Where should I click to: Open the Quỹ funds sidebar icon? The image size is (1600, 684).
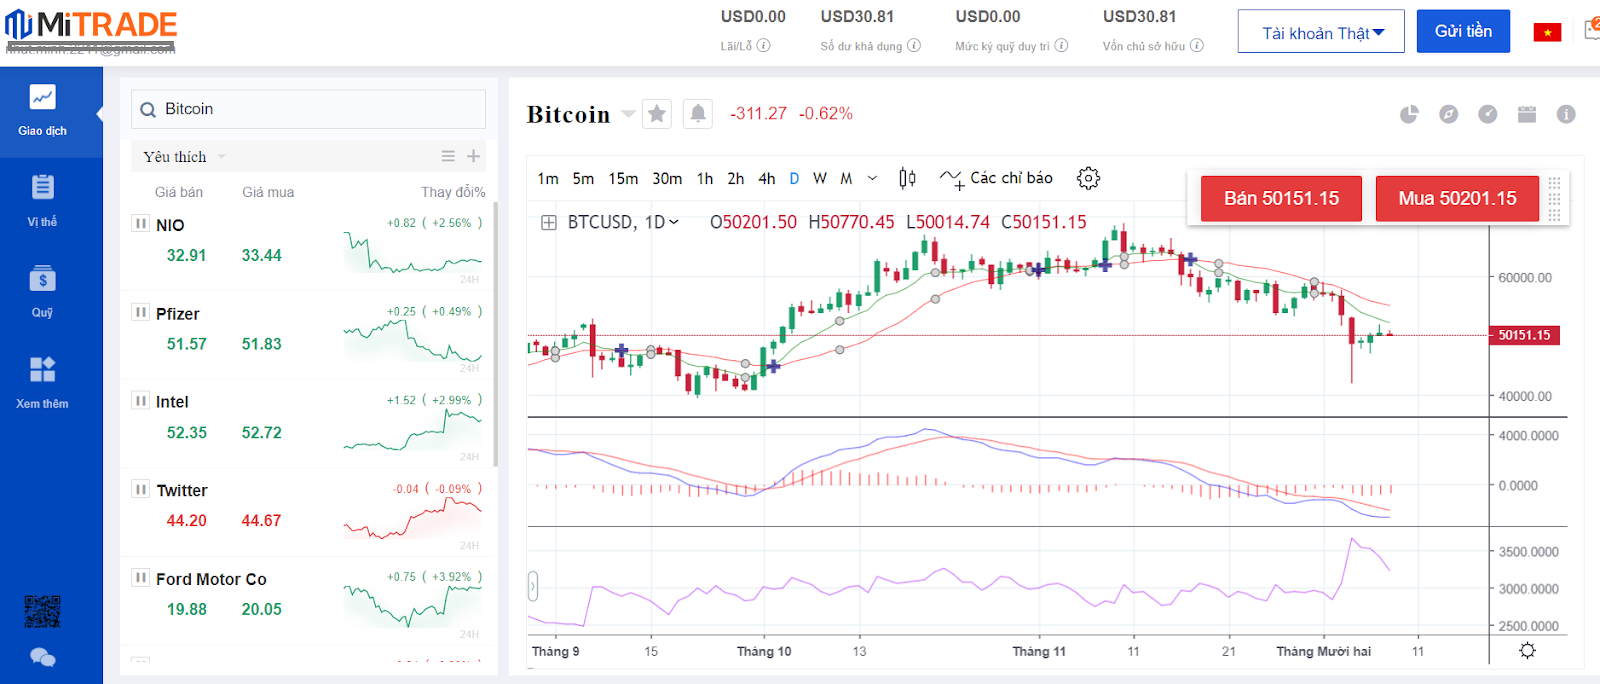[42, 290]
